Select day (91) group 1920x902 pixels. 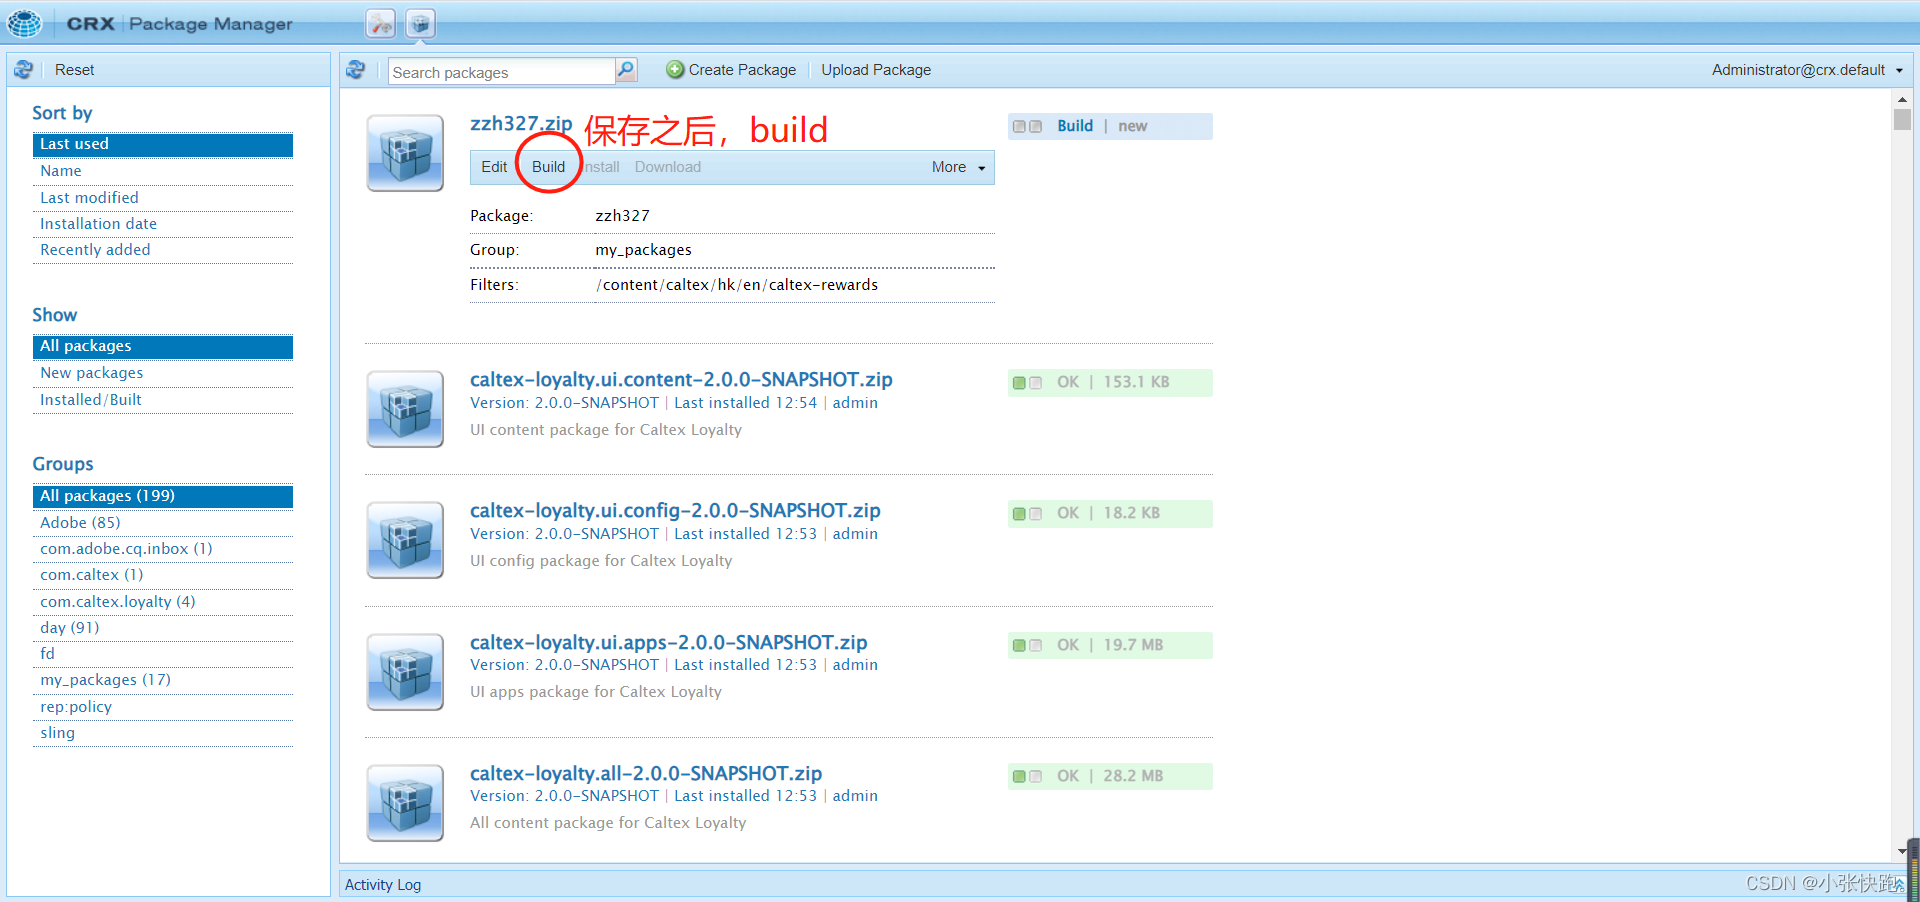click(163, 628)
